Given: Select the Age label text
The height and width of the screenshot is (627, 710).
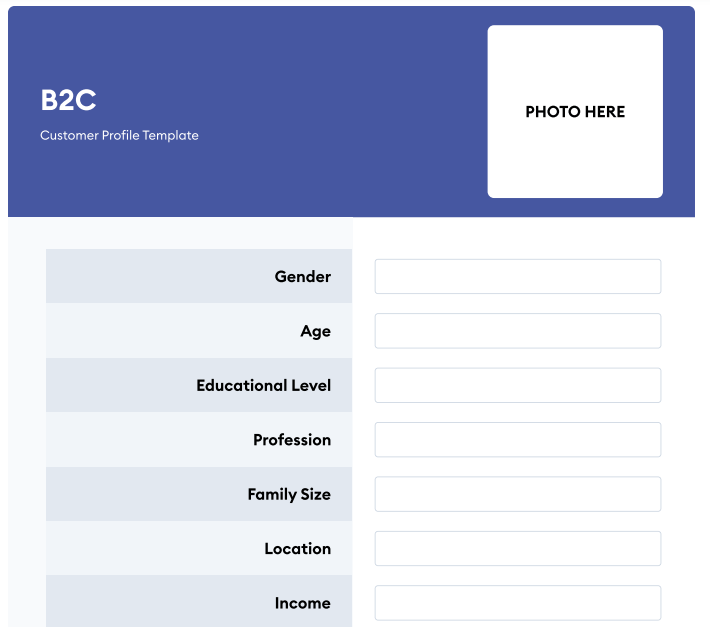Looking at the screenshot, I should [315, 332].
